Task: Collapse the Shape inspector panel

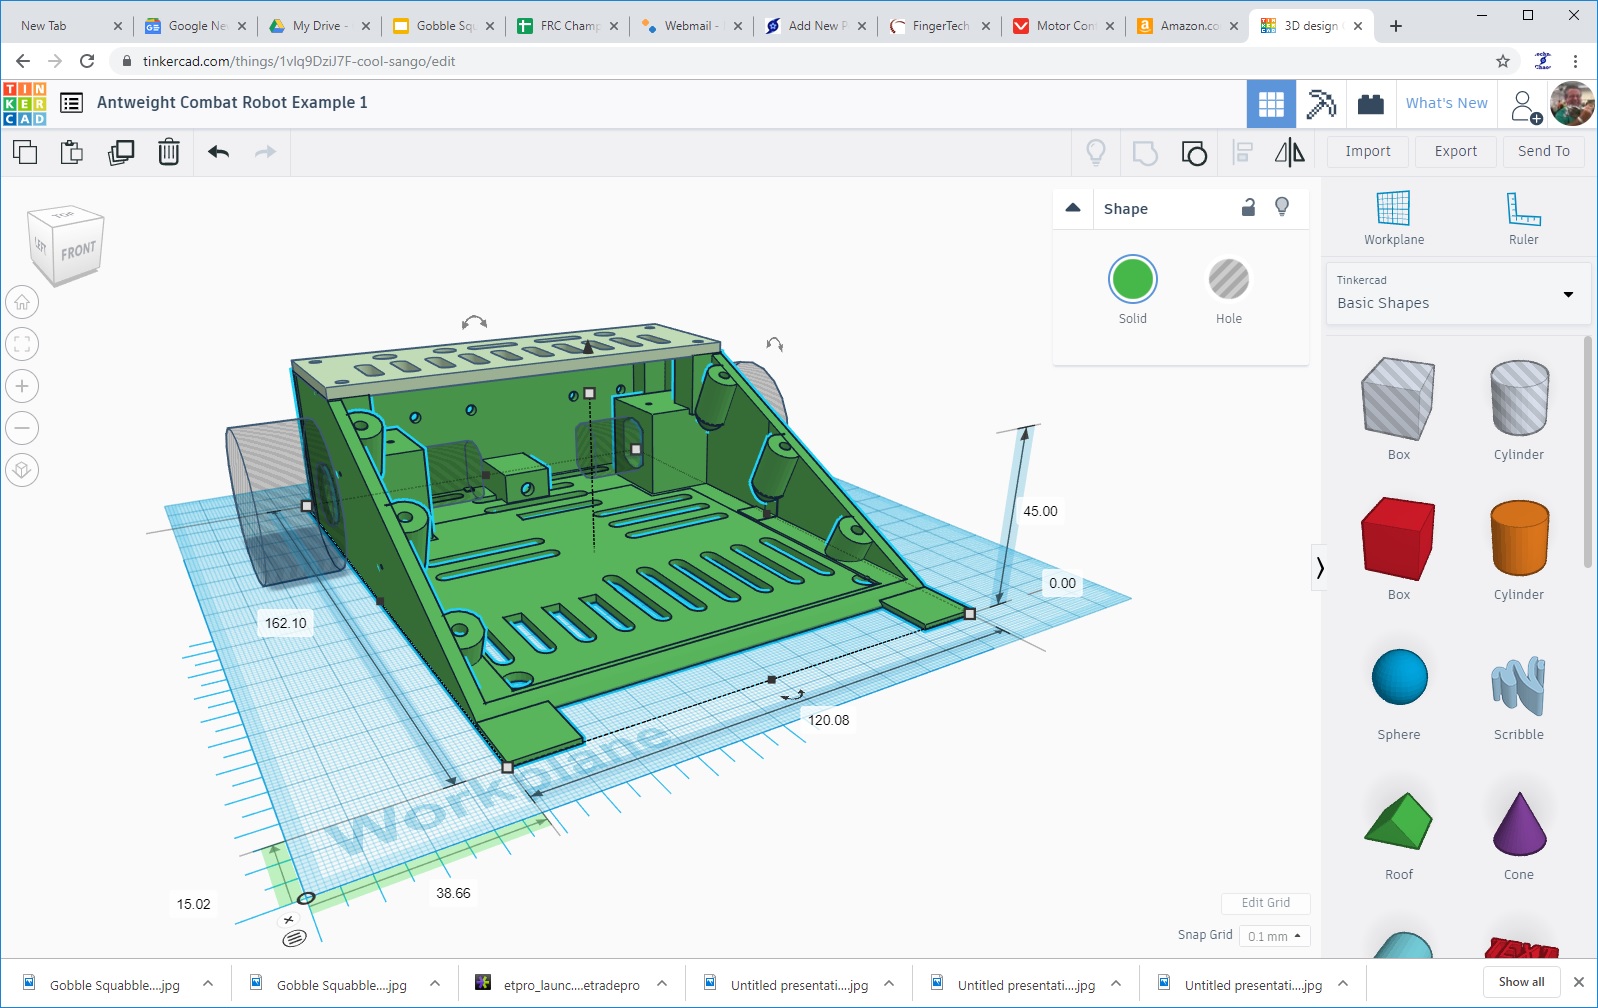Action: [1073, 208]
